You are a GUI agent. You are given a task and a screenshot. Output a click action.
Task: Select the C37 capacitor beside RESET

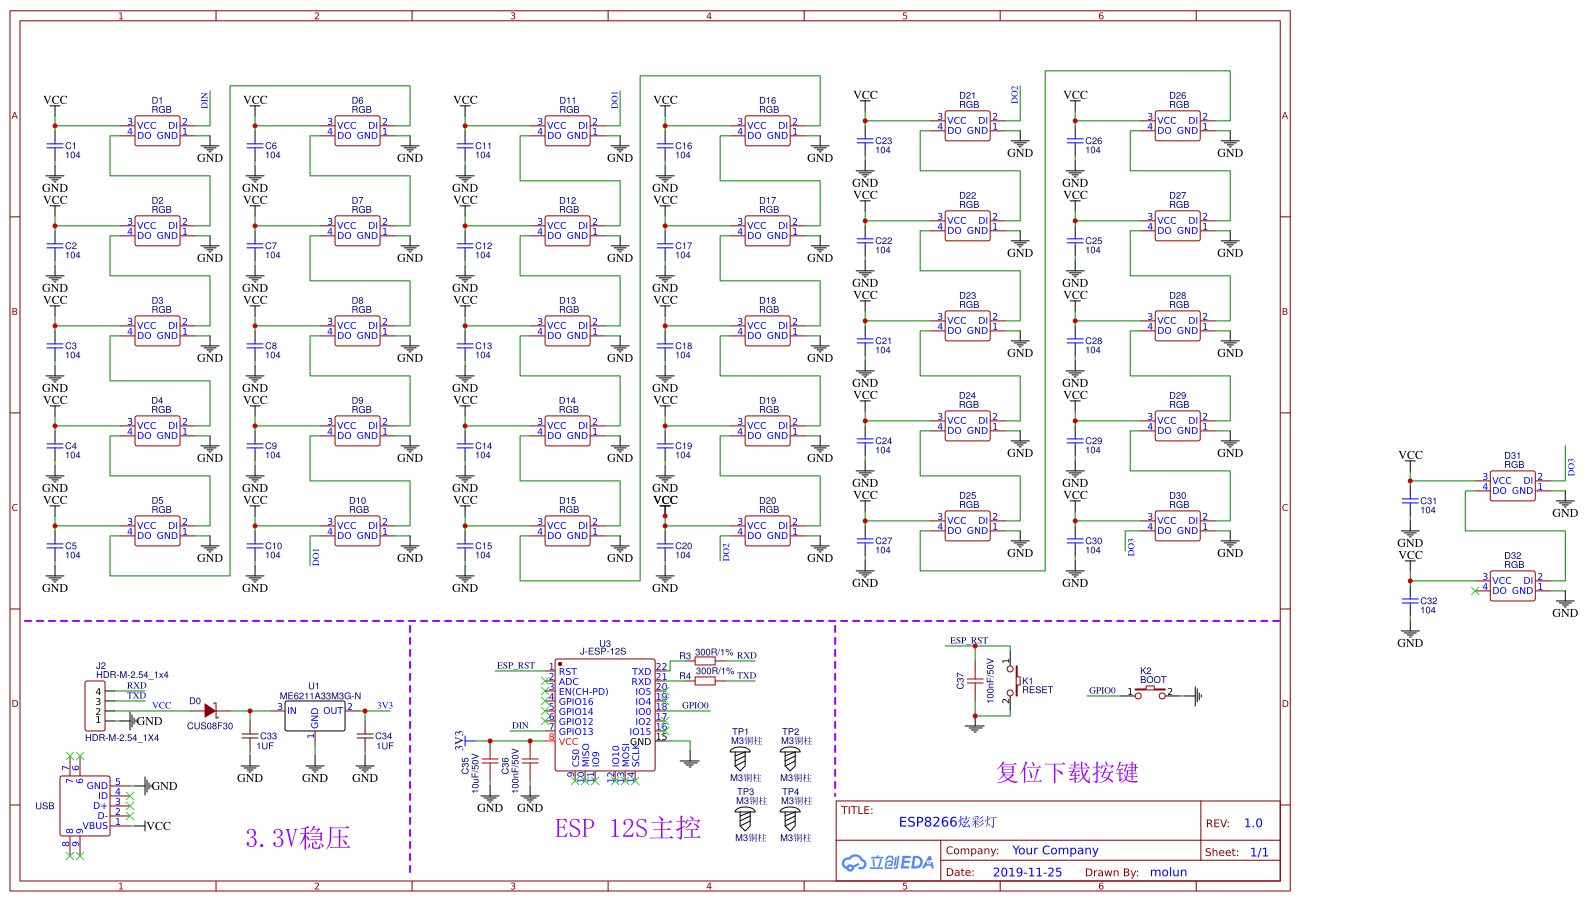click(975, 681)
